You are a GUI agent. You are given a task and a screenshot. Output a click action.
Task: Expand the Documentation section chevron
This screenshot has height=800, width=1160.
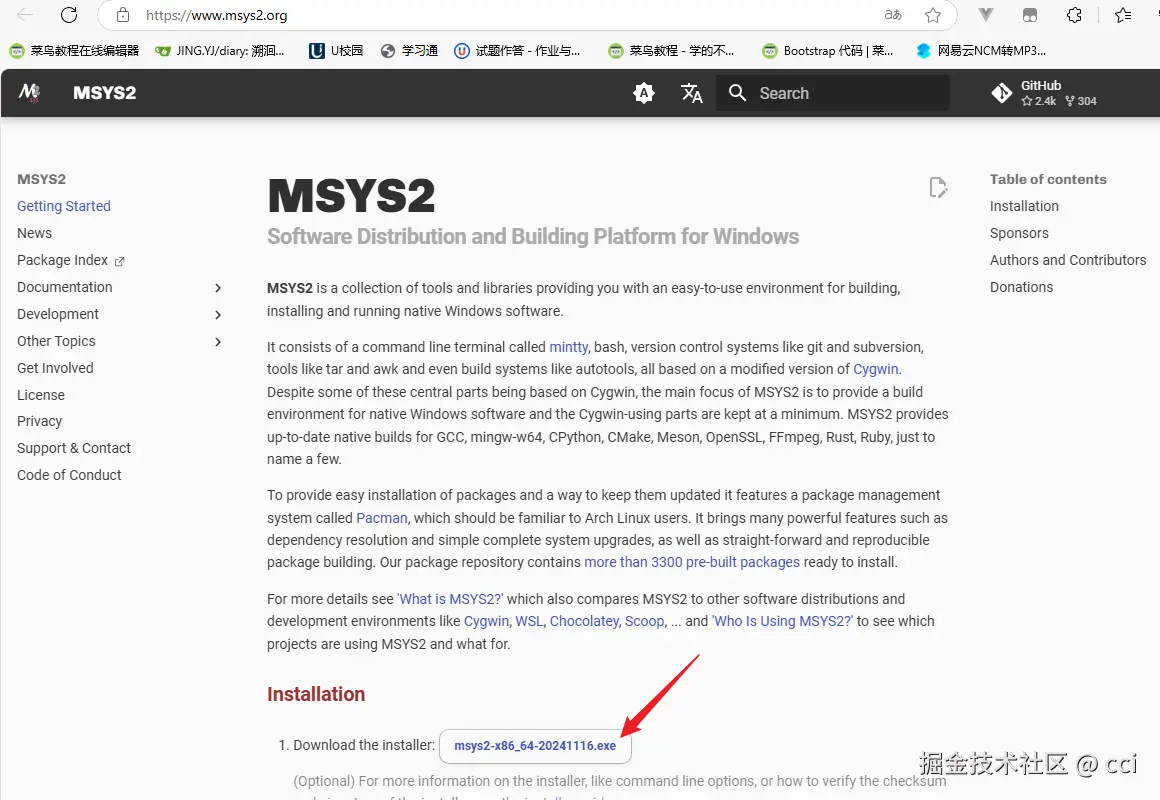pyautogui.click(x=218, y=287)
